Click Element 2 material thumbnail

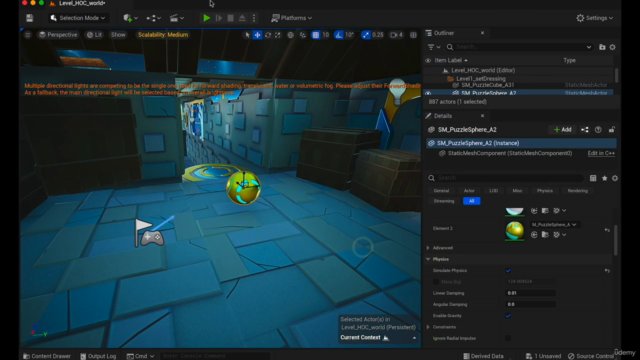point(514,230)
